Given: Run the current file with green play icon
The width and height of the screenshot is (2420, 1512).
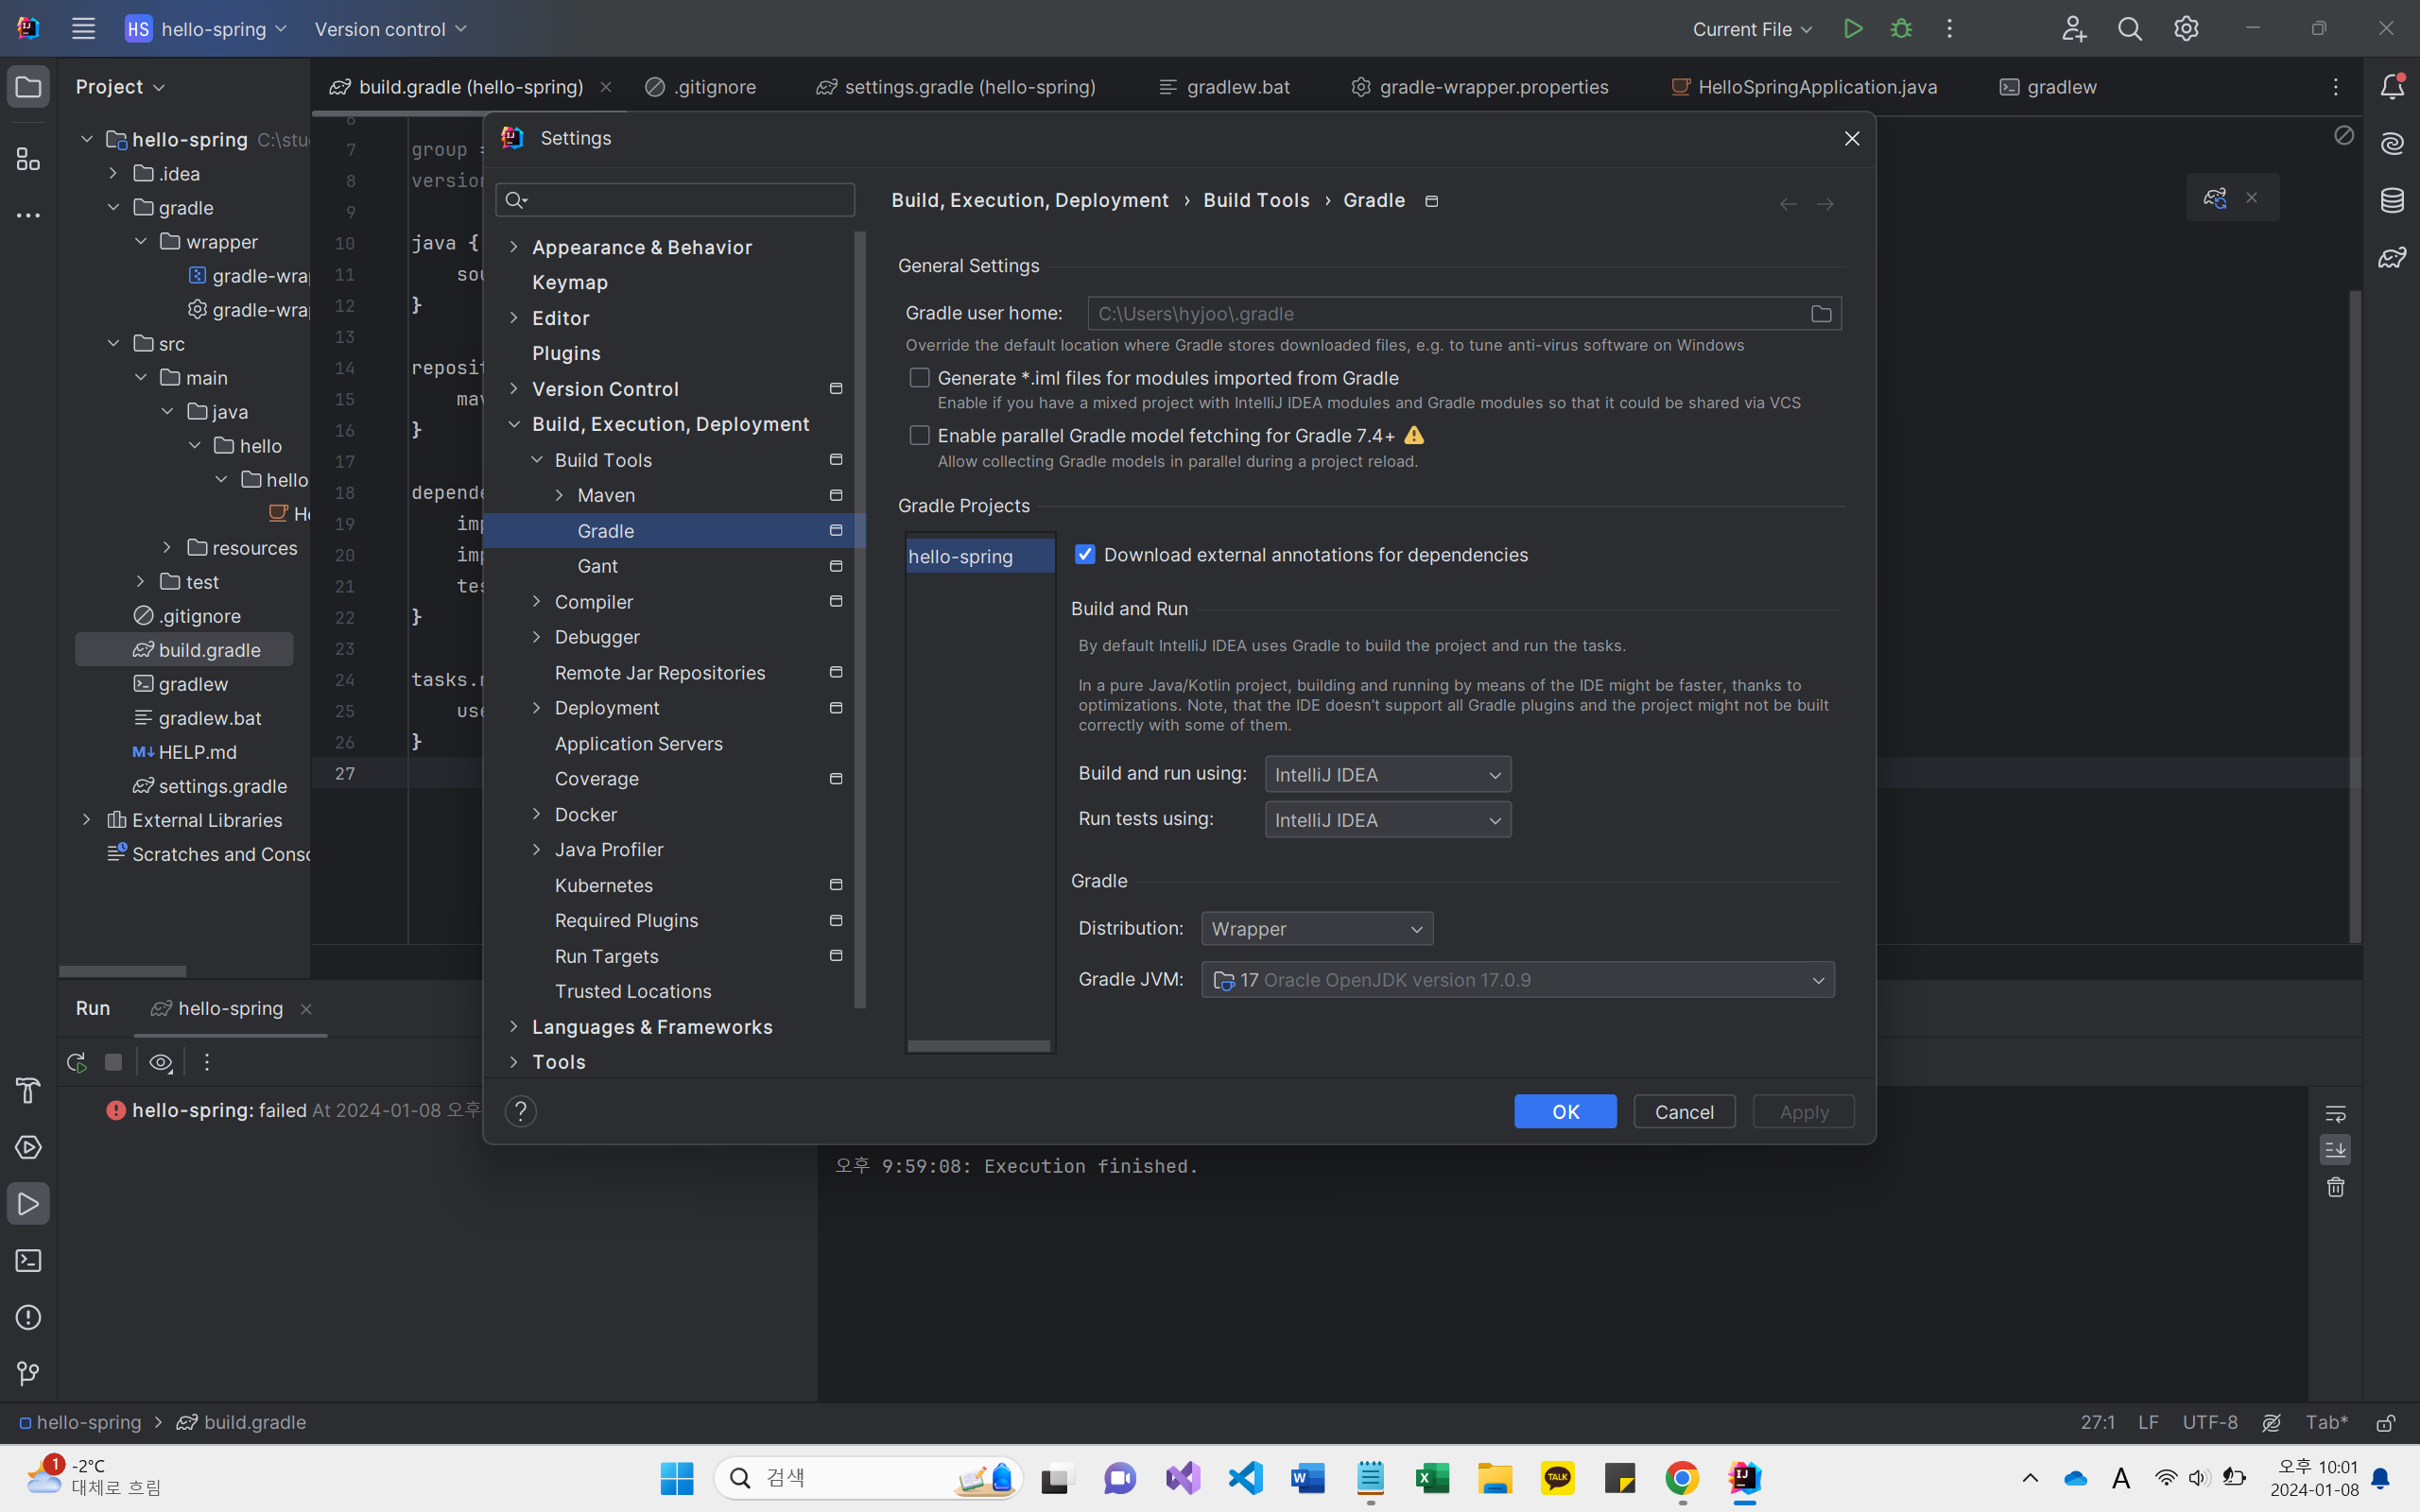Looking at the screenshot, I should (1853, 29).
